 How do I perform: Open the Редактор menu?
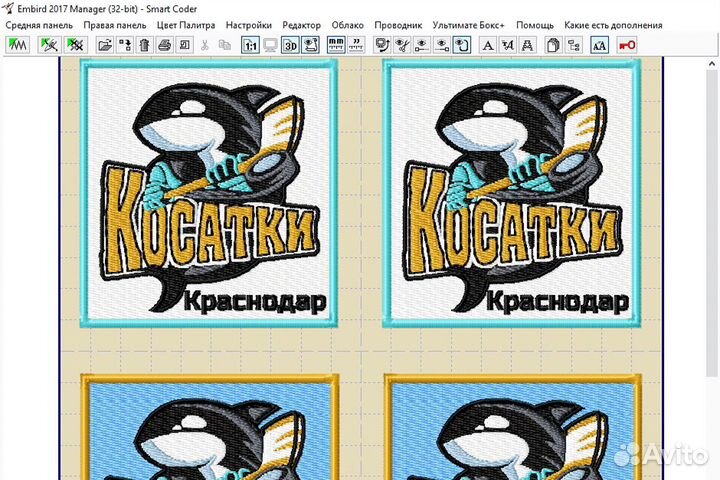click(302, 25)
